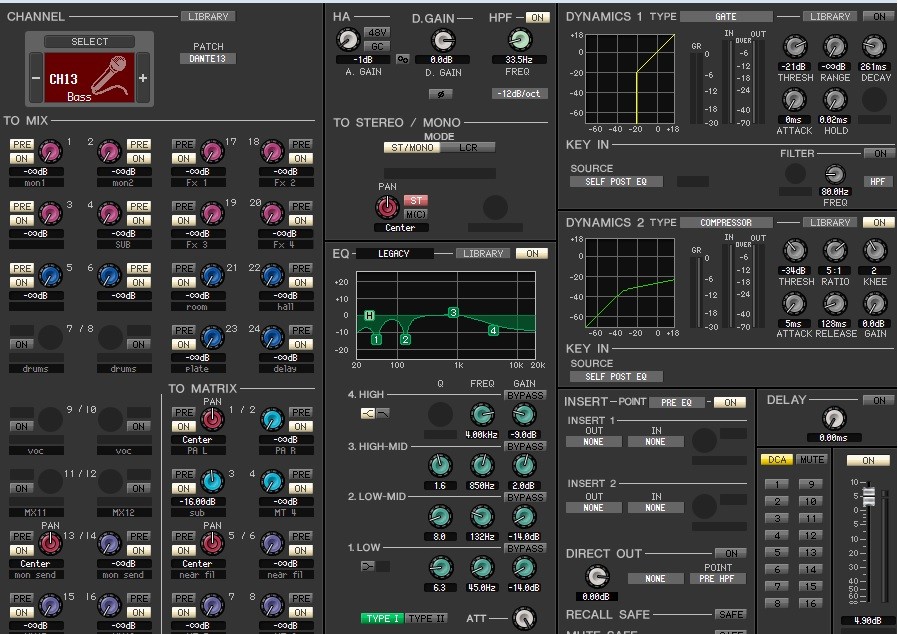Image resolution: width=898 pixels, height=634 pixels.
Task: Switch to EQ TYPE I
Action: coord(382,619)
